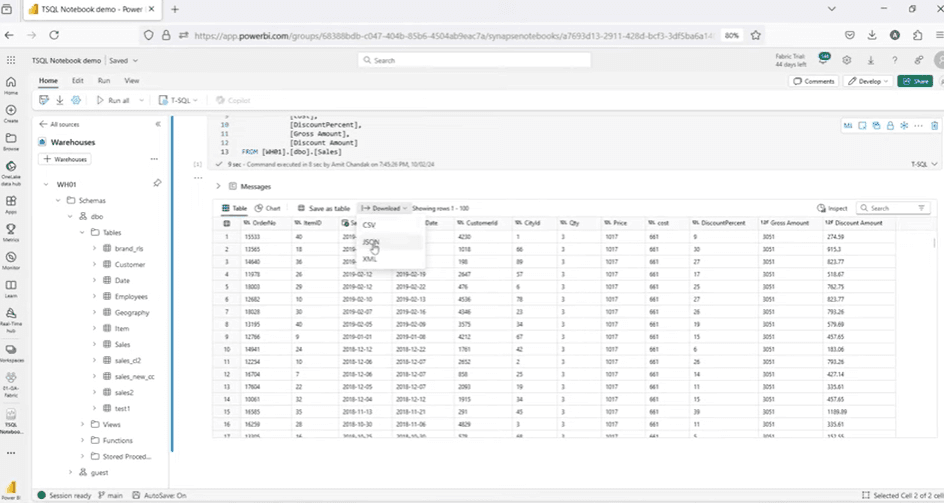Open the Saved status dropdown
The image size is (944, 503).
tap(123, 60)
